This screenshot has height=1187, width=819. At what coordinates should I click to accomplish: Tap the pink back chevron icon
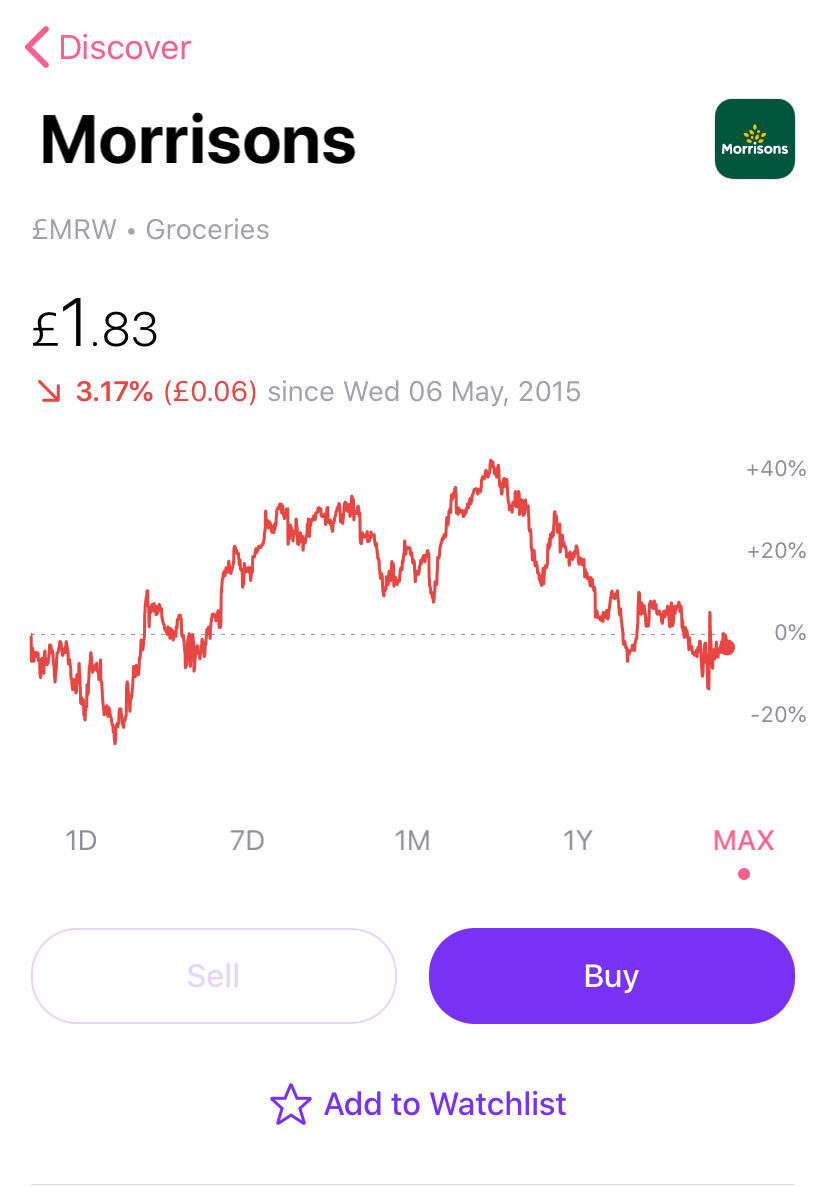pyautogui.click(x=37, y=47)
